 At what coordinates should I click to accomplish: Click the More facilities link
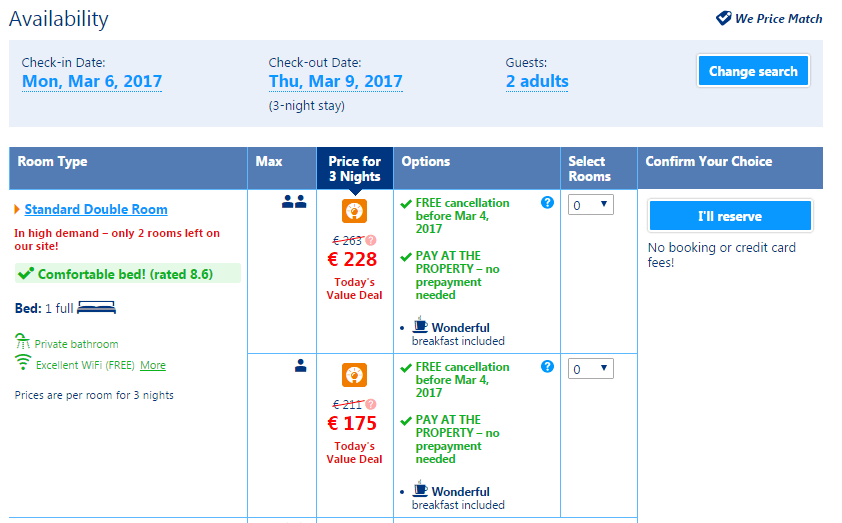[x=153, y=365]
